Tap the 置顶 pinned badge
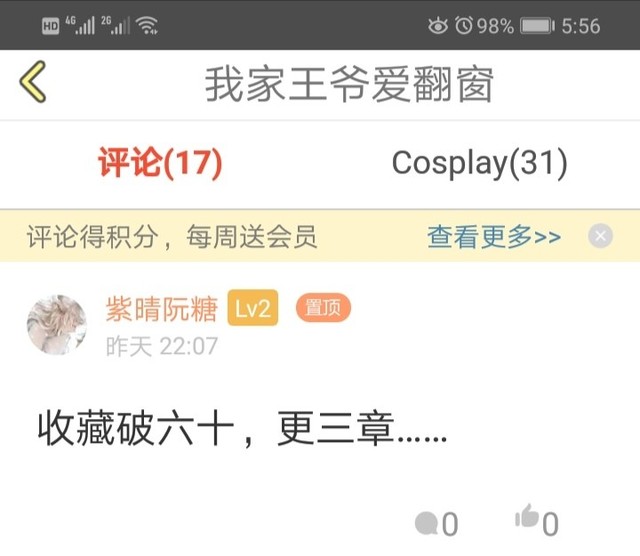The width and height of the screenshot is (640, 556). [323, 307]
